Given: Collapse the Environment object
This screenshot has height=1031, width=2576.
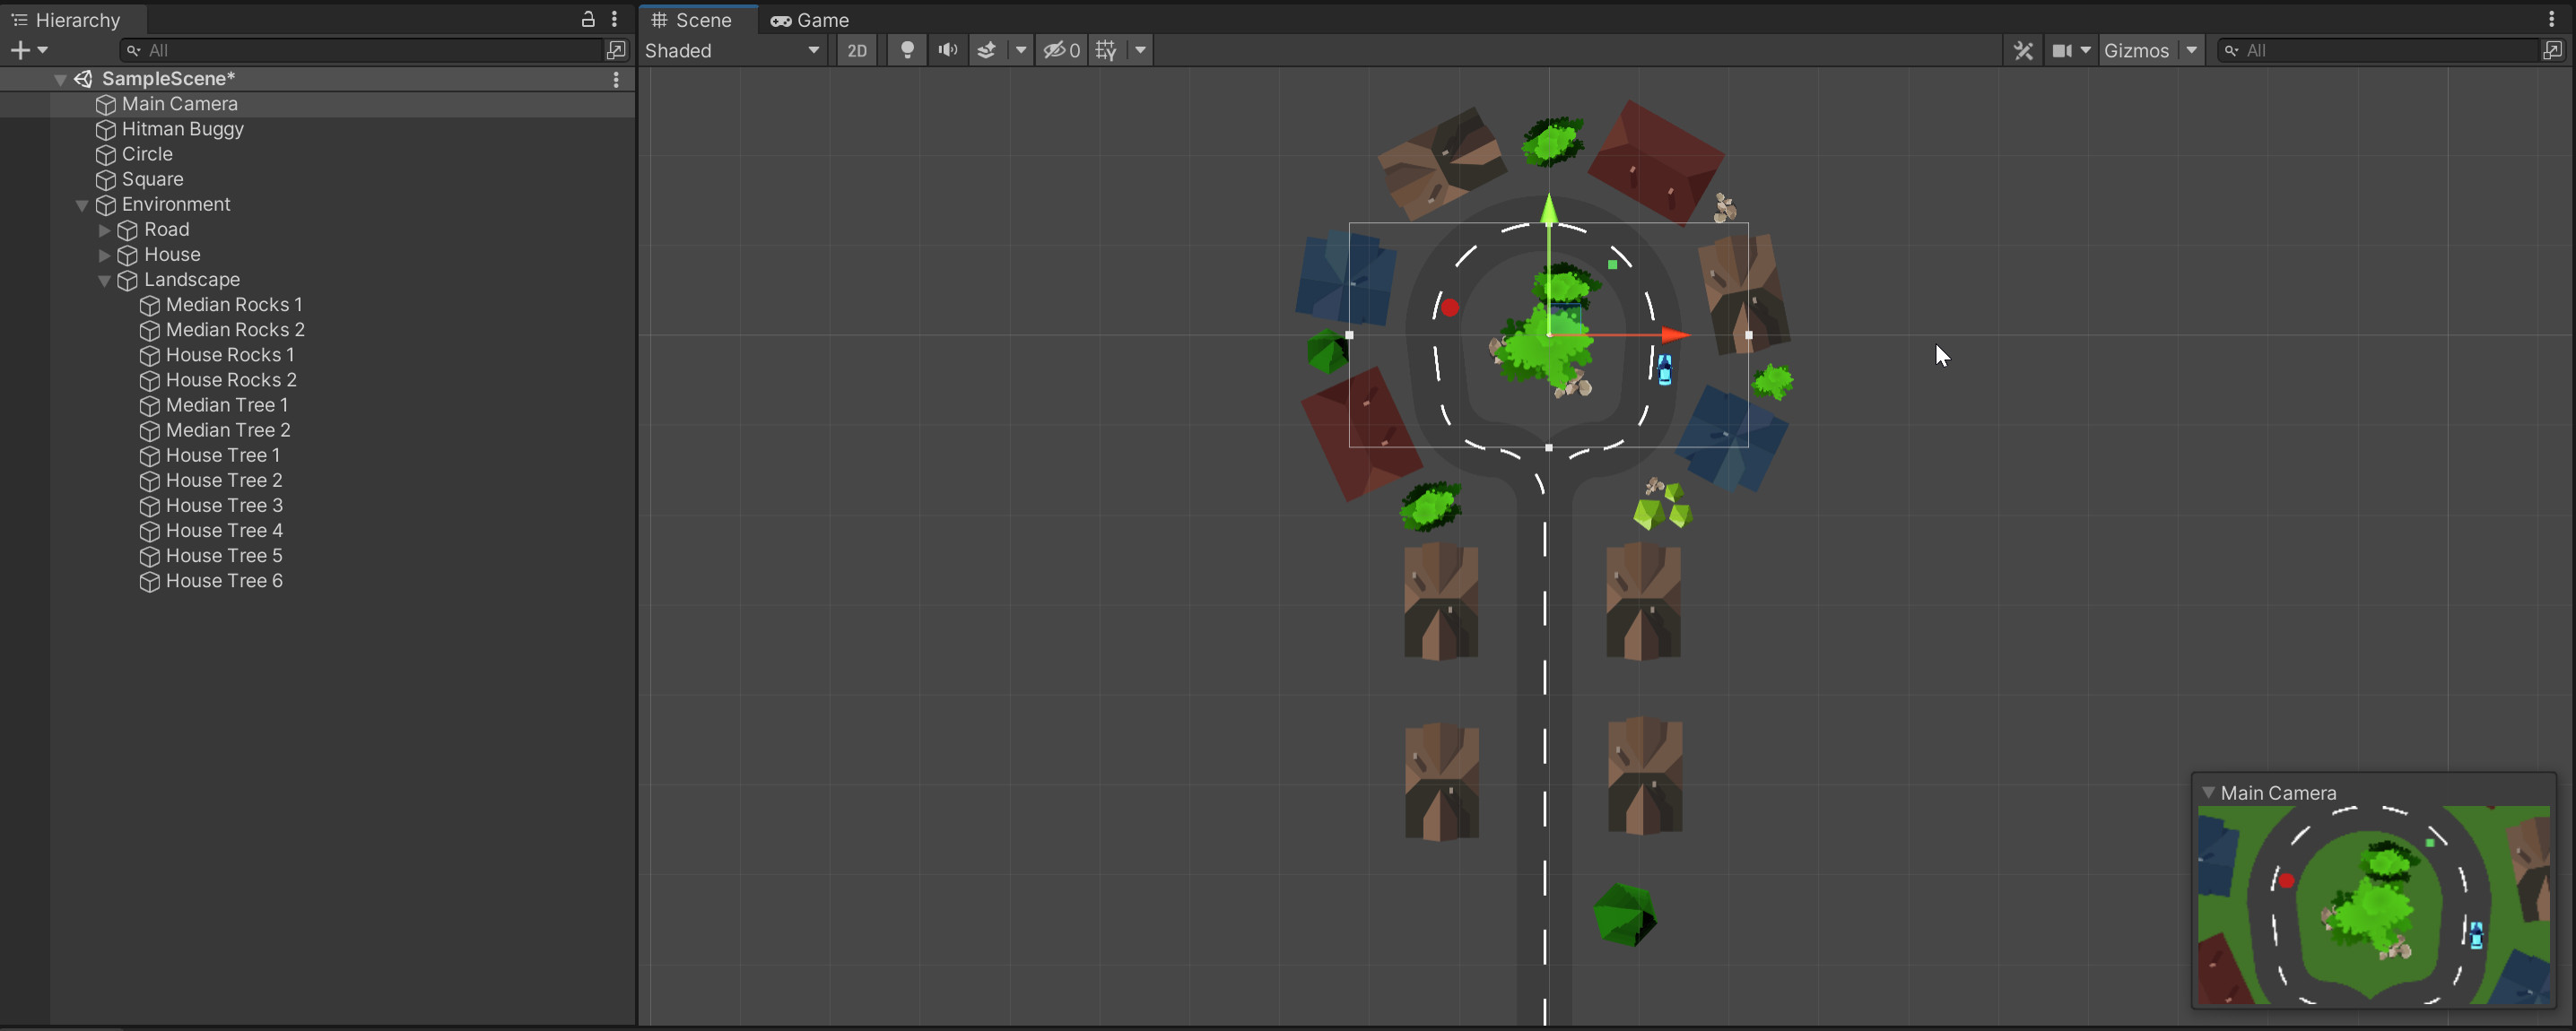Looking at the screenshot, I should 82,205.
